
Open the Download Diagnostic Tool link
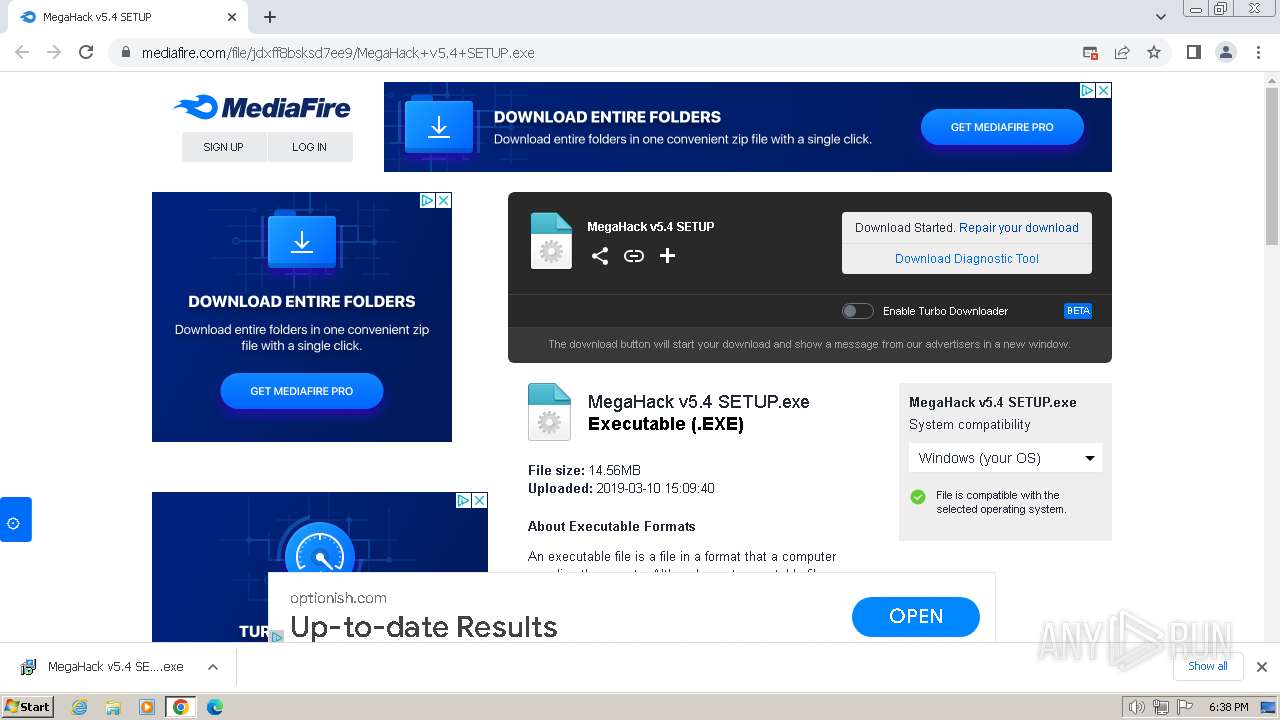click(967, 258)
